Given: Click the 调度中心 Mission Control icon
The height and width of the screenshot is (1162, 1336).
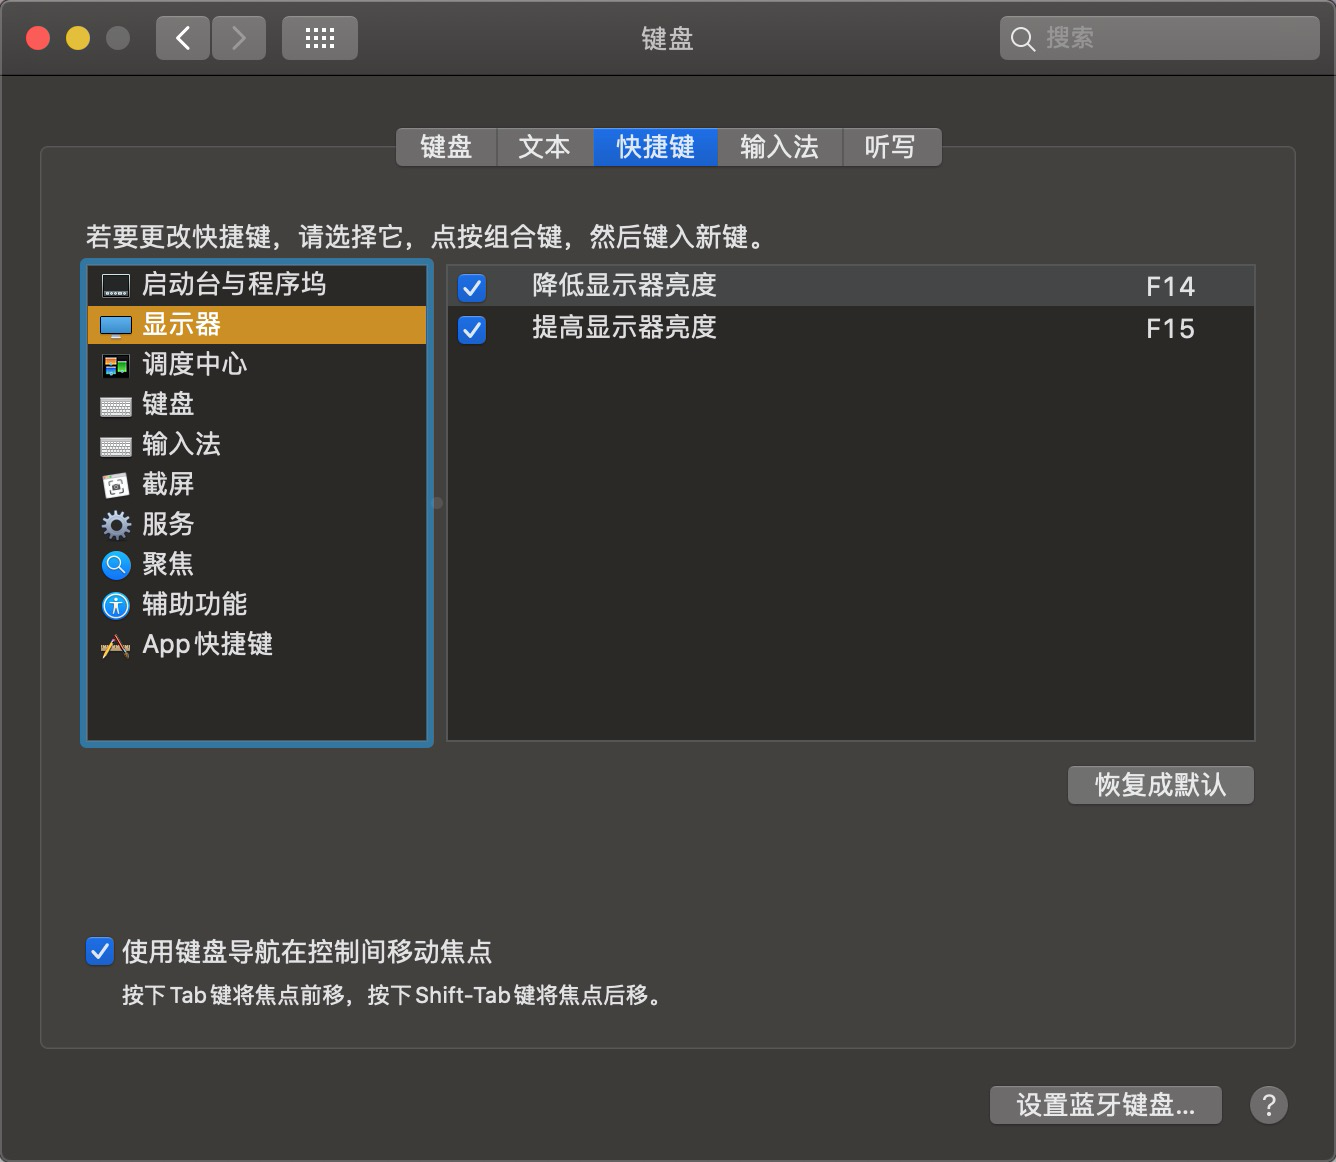Looking at the screenshot, I should tap(116, 366).
